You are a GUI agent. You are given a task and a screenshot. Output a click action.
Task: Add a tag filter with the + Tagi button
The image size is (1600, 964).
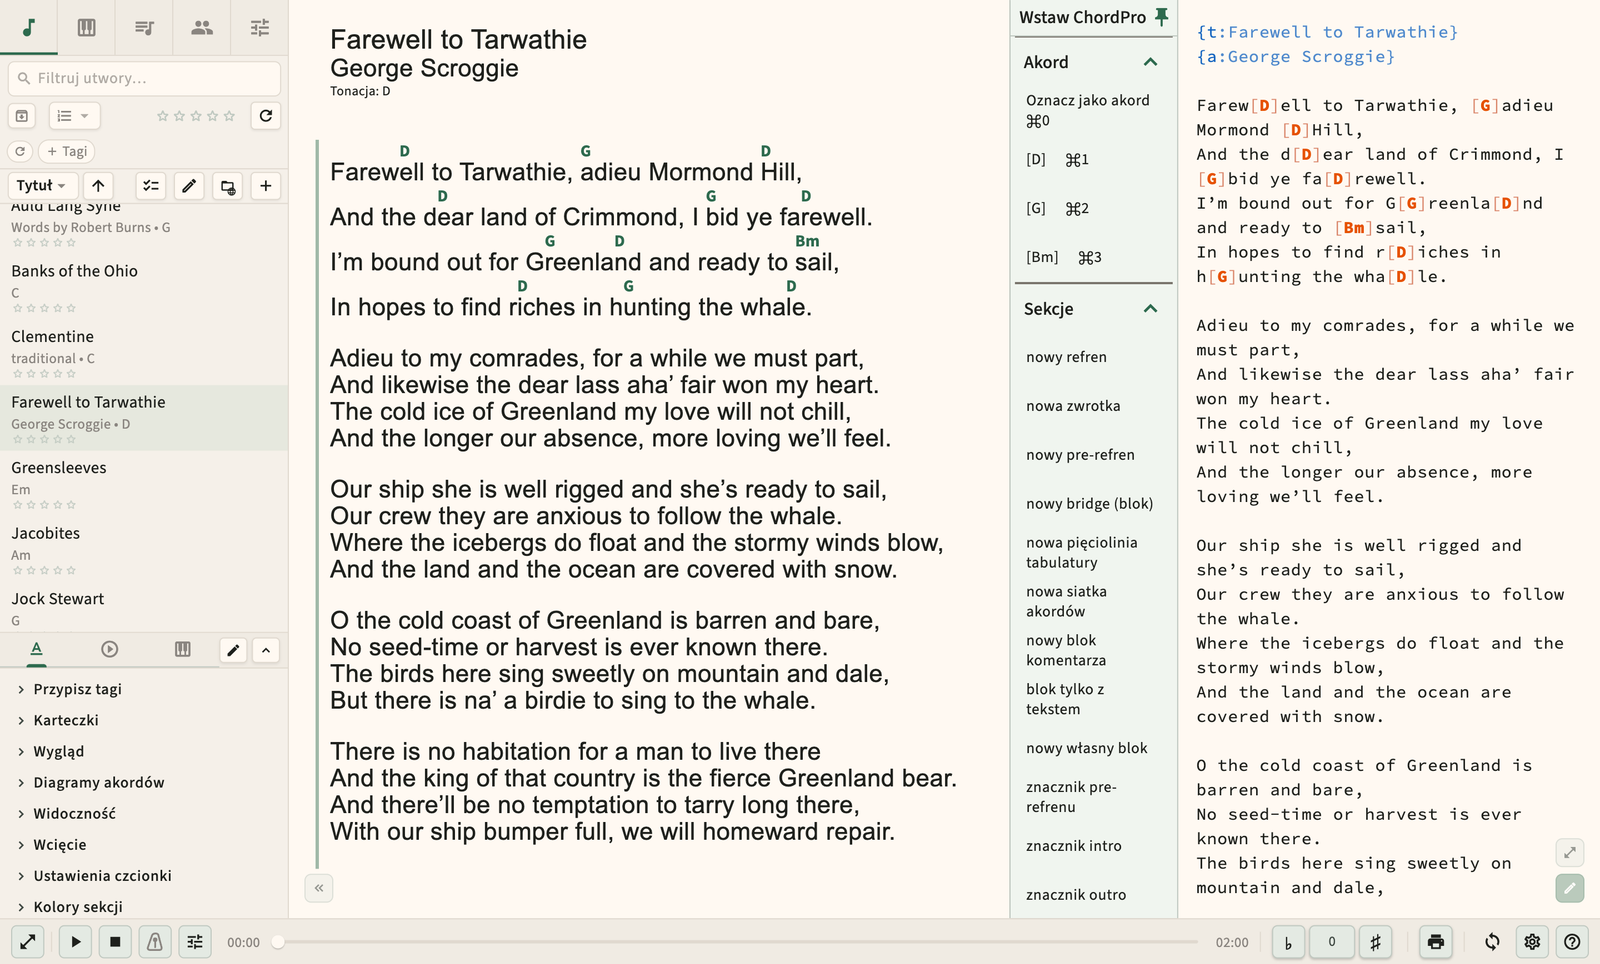pos(67,151)
